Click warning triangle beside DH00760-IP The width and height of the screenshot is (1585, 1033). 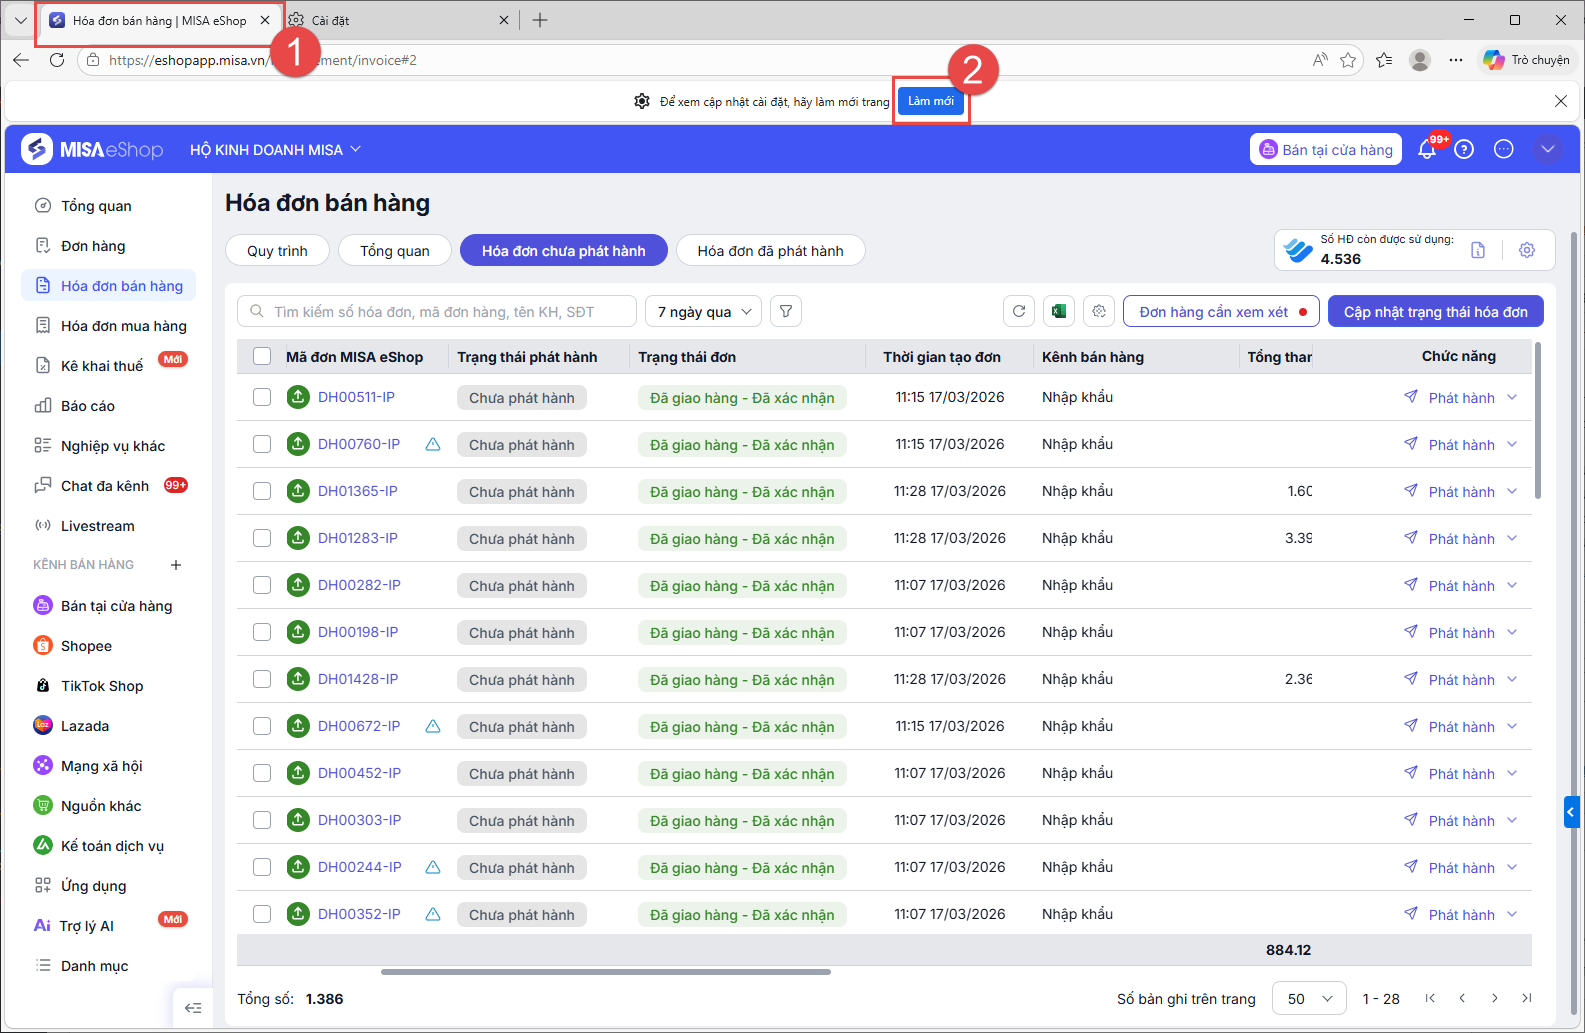point(433,444)
